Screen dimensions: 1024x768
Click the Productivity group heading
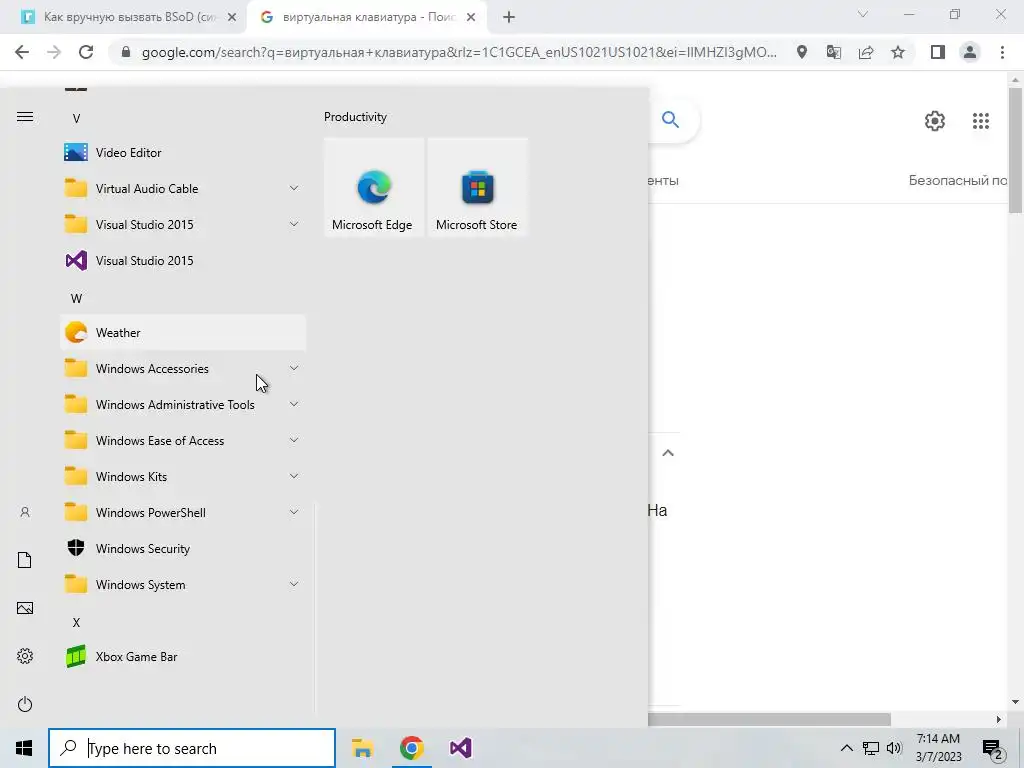pyautogui.click(x=355, y=117)
